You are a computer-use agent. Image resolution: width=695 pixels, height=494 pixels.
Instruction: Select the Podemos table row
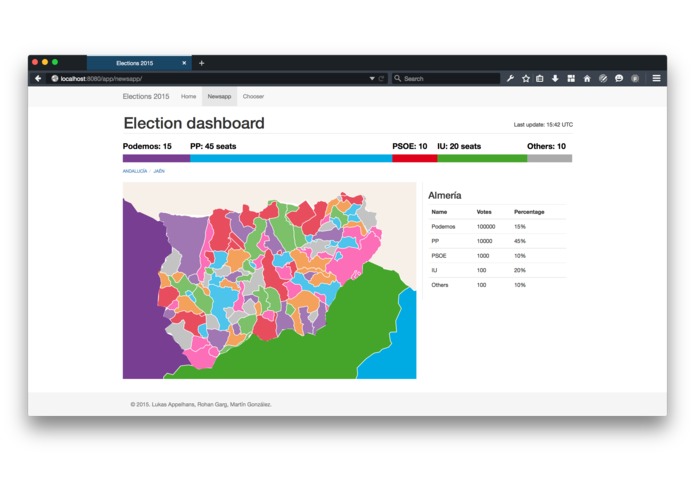point(497,226)
